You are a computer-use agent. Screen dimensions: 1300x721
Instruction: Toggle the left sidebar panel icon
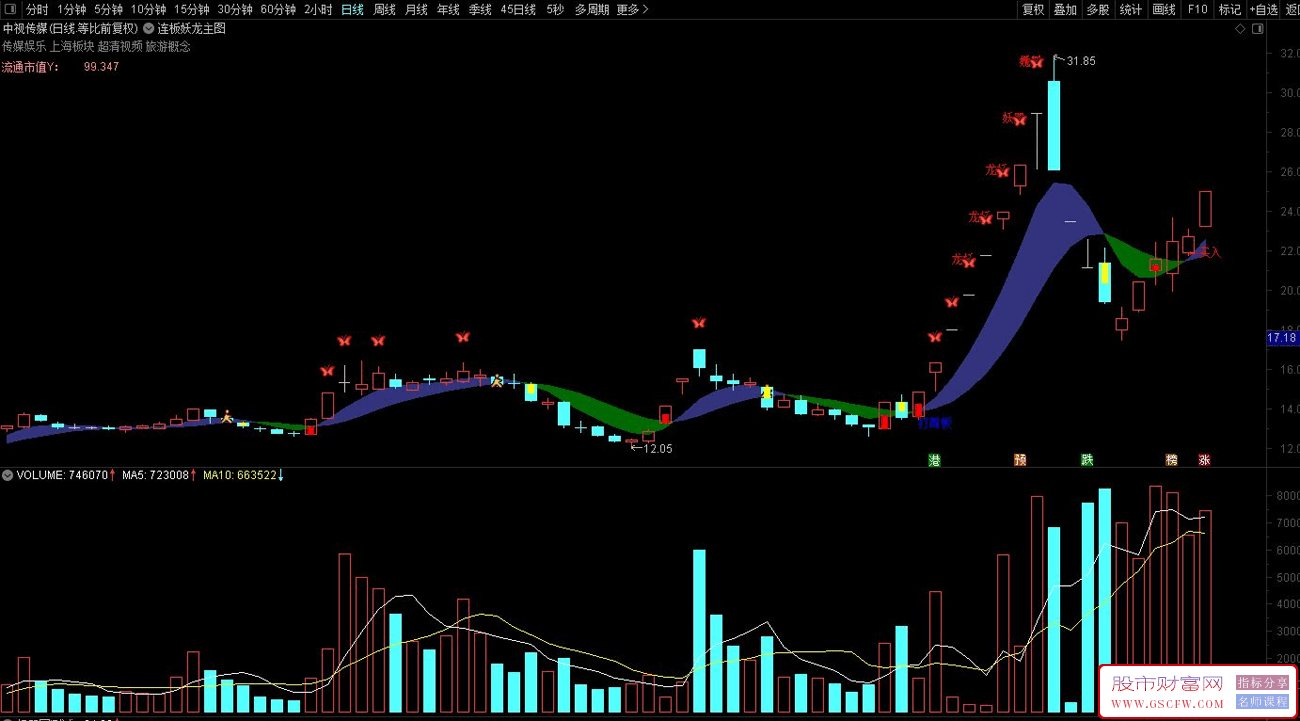click(12, 9)
